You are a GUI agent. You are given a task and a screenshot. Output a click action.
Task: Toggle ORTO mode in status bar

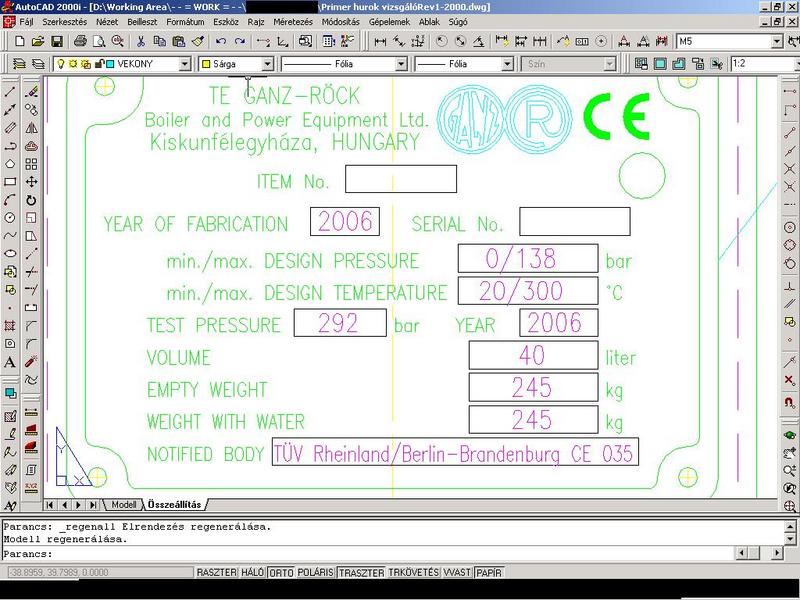click(x=281, y=572)
